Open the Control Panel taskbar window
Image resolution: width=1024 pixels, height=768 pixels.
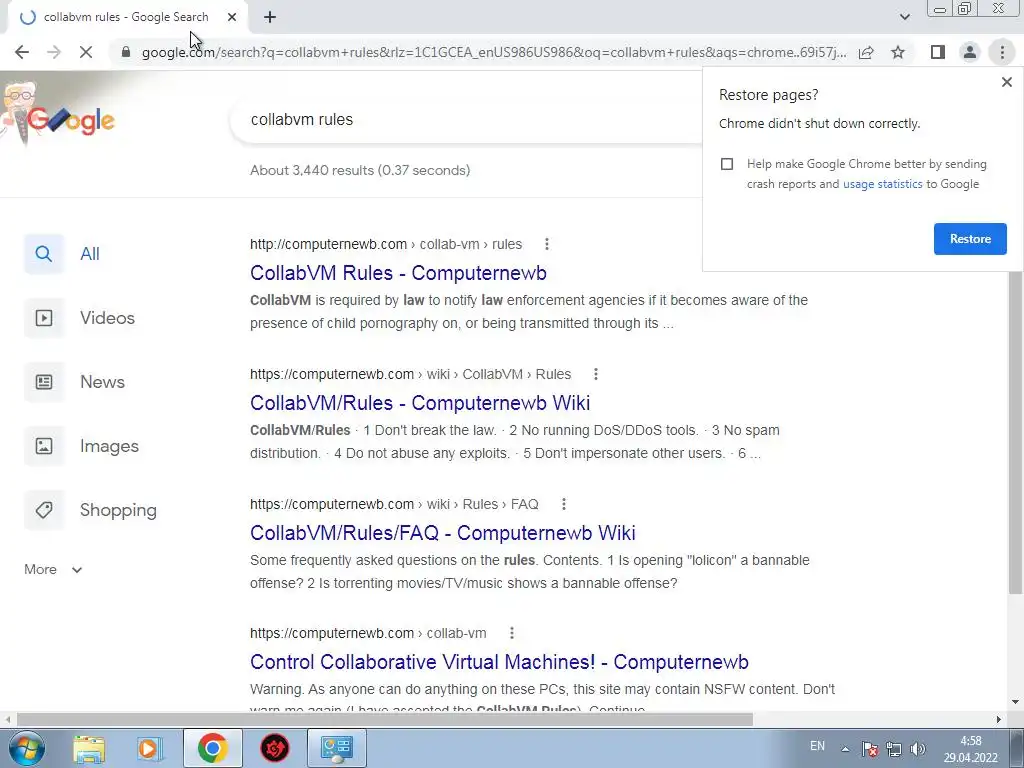click(x=337, y=748)
